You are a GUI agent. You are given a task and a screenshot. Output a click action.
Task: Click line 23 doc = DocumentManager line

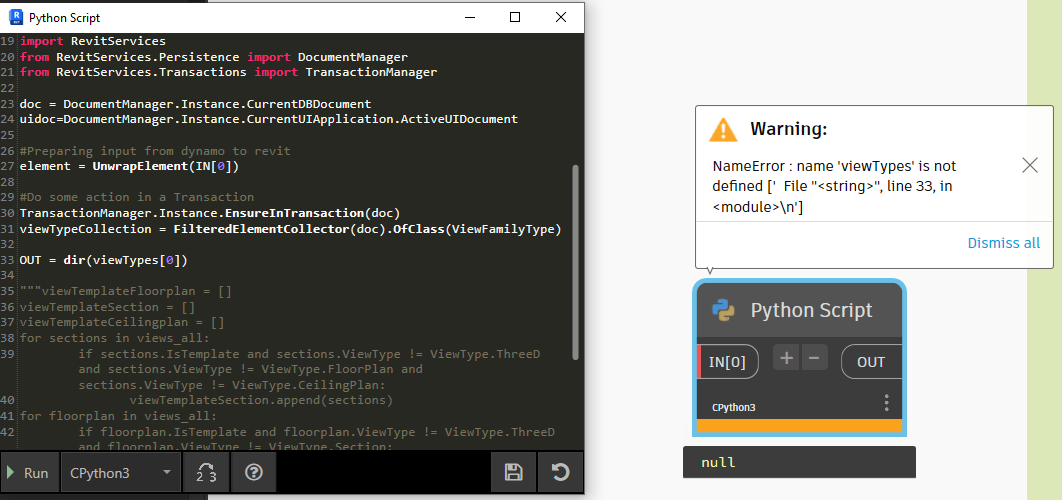point(195,104)
